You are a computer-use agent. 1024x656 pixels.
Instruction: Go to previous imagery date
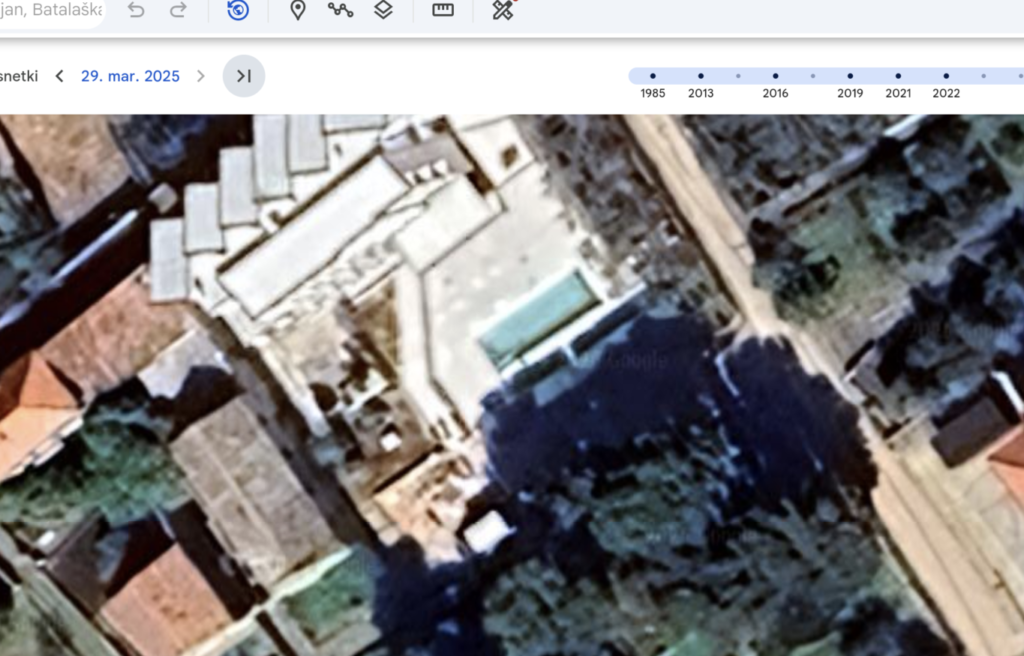coord(60,76)
